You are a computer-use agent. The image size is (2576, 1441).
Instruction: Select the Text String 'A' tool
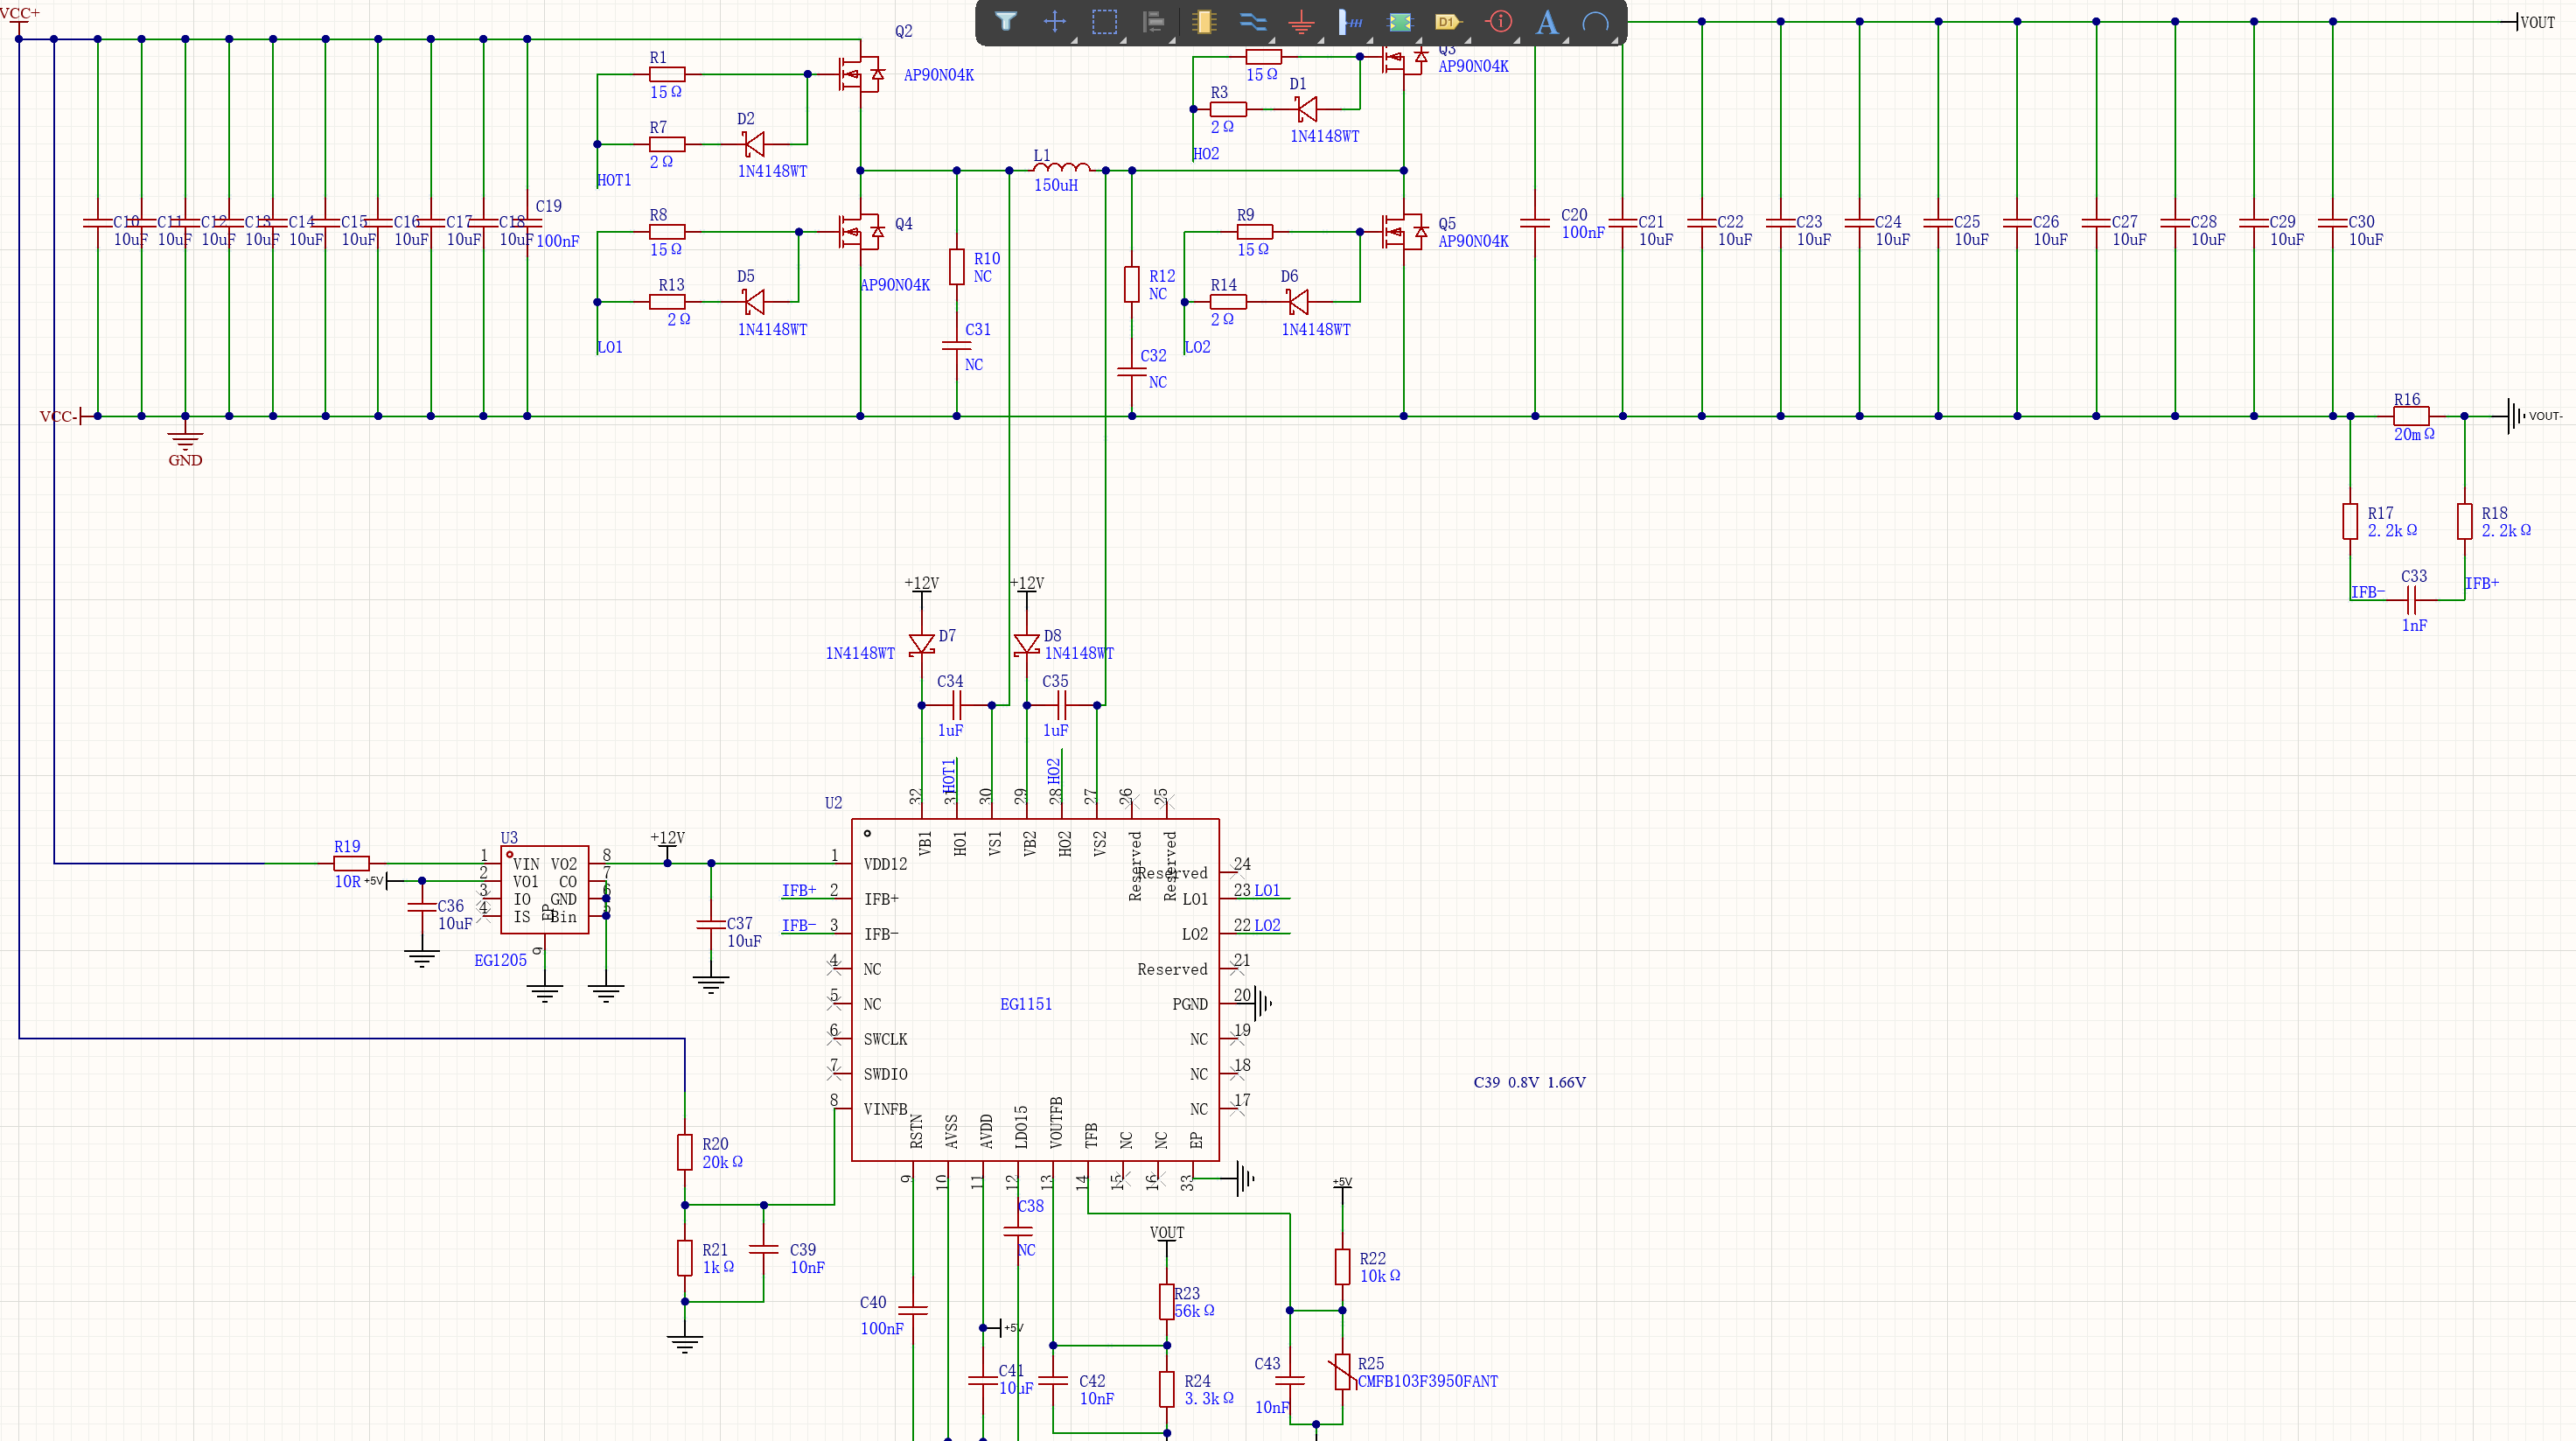pyautogui.click(x=1547, y=21)
